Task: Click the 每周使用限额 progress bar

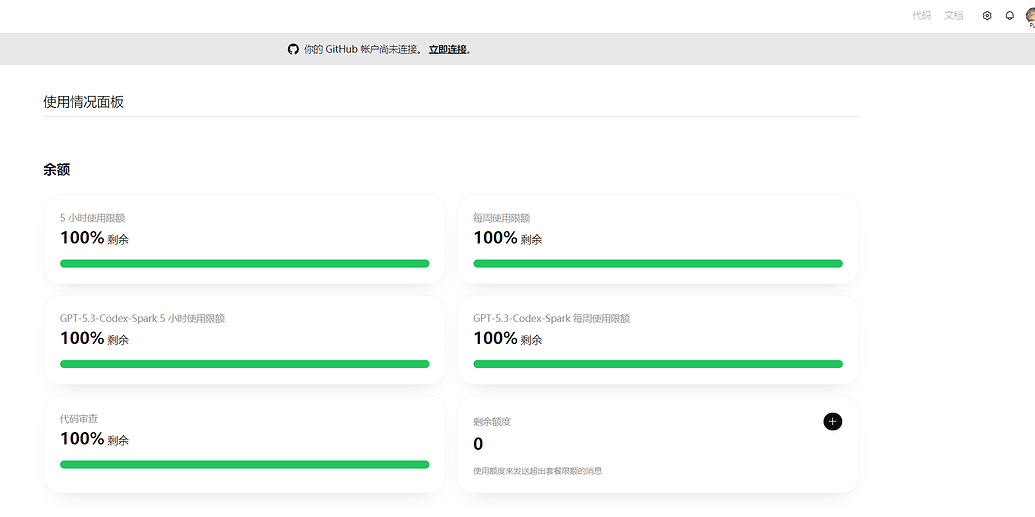Action: tap(657, 263)
